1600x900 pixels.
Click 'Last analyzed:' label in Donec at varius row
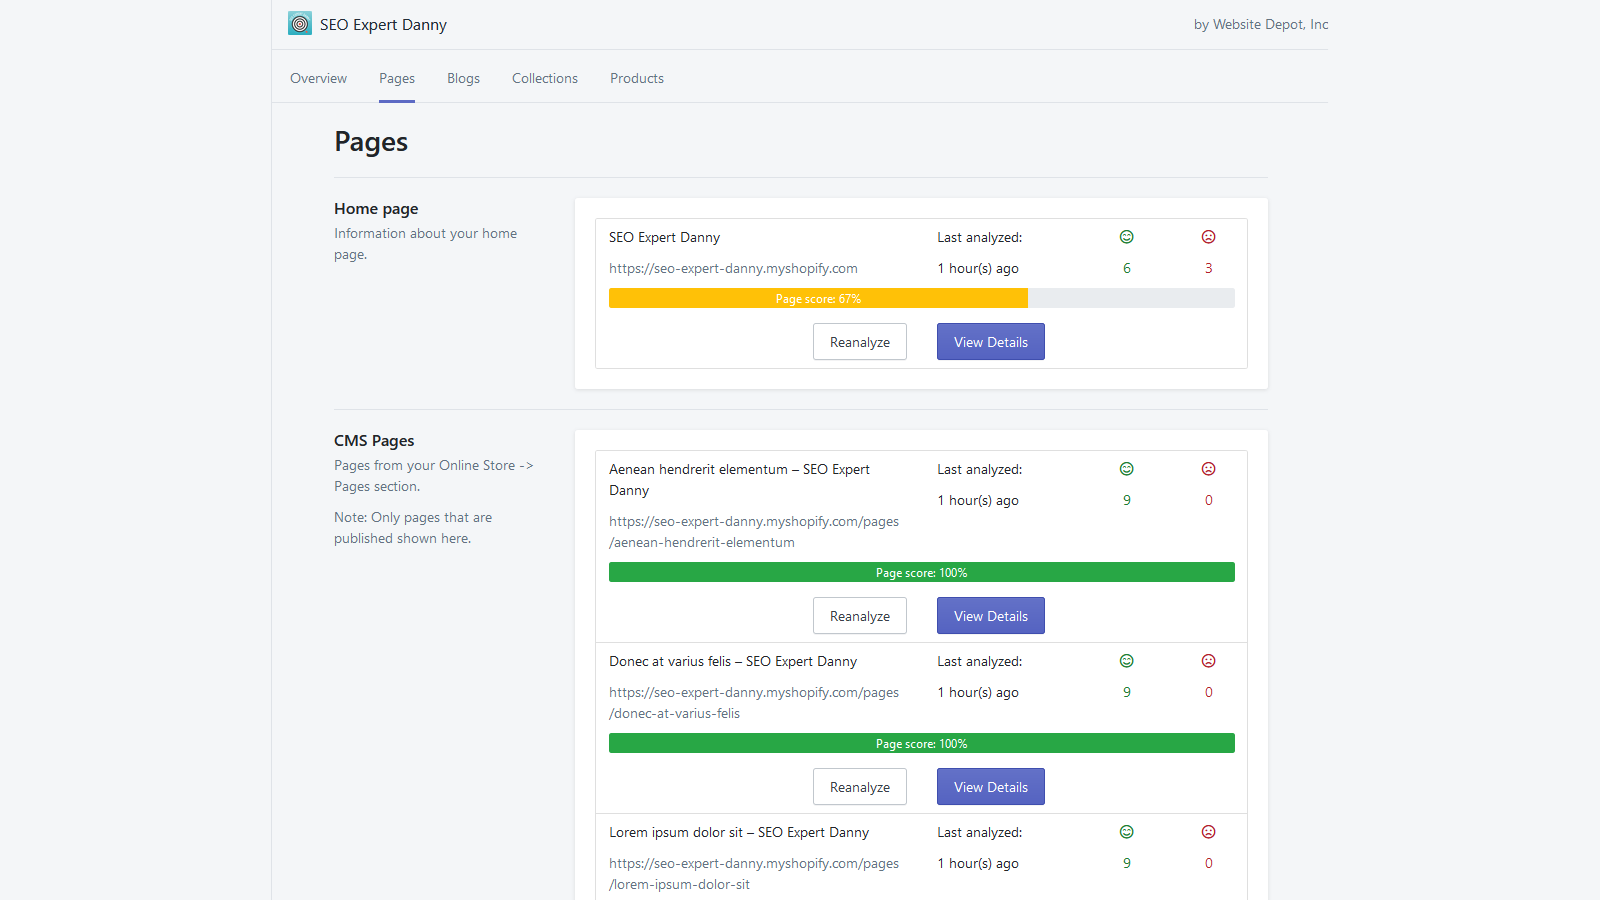[x=980, y=661]
